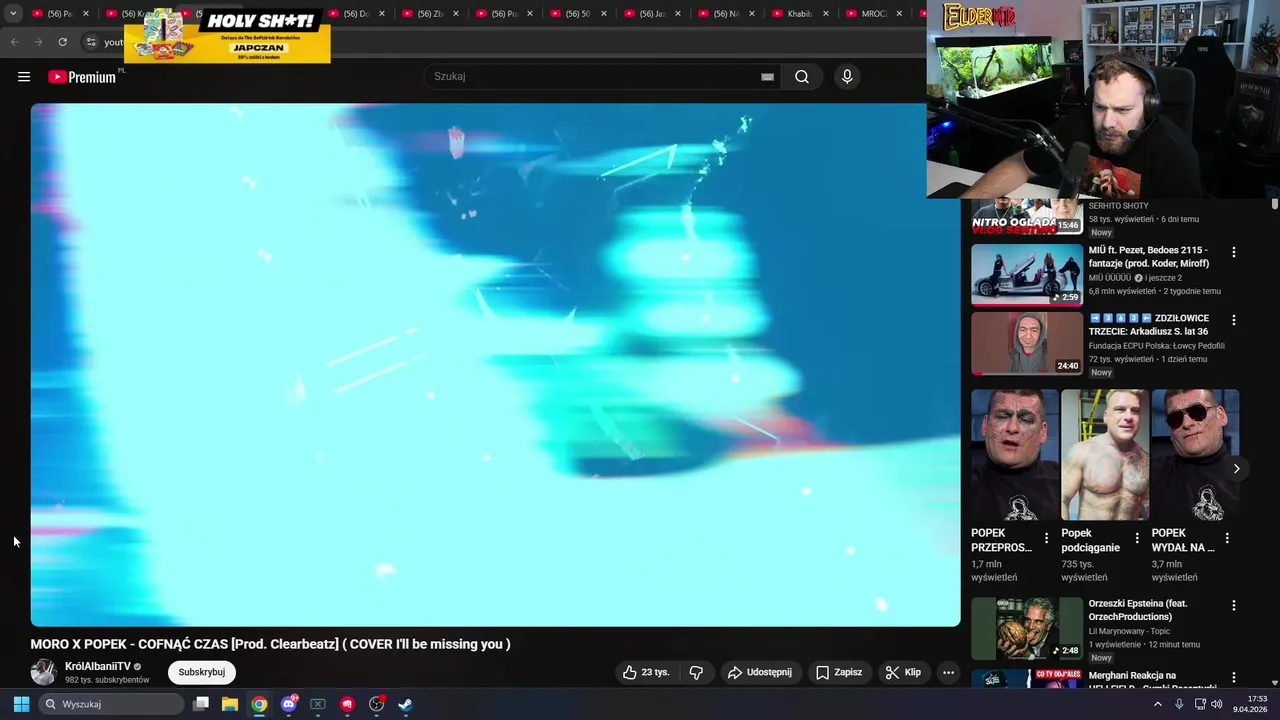Screen dimensions: 1280x720
Task: Click the magnifier search button
Action: [x=802, y=77]
